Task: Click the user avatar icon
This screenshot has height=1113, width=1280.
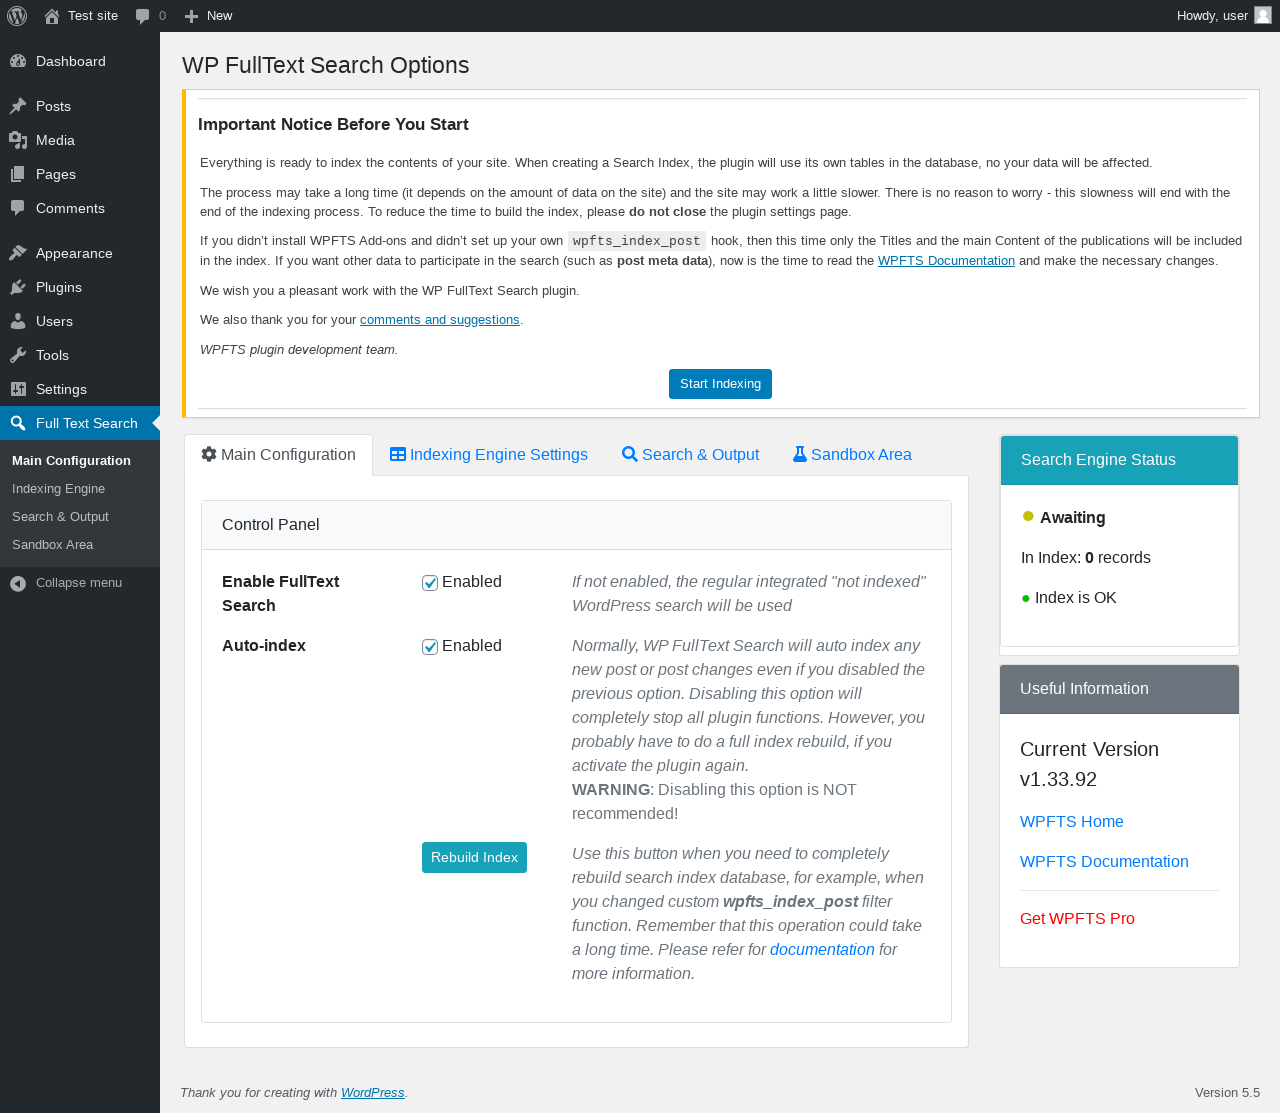Action: point(1263,16)
